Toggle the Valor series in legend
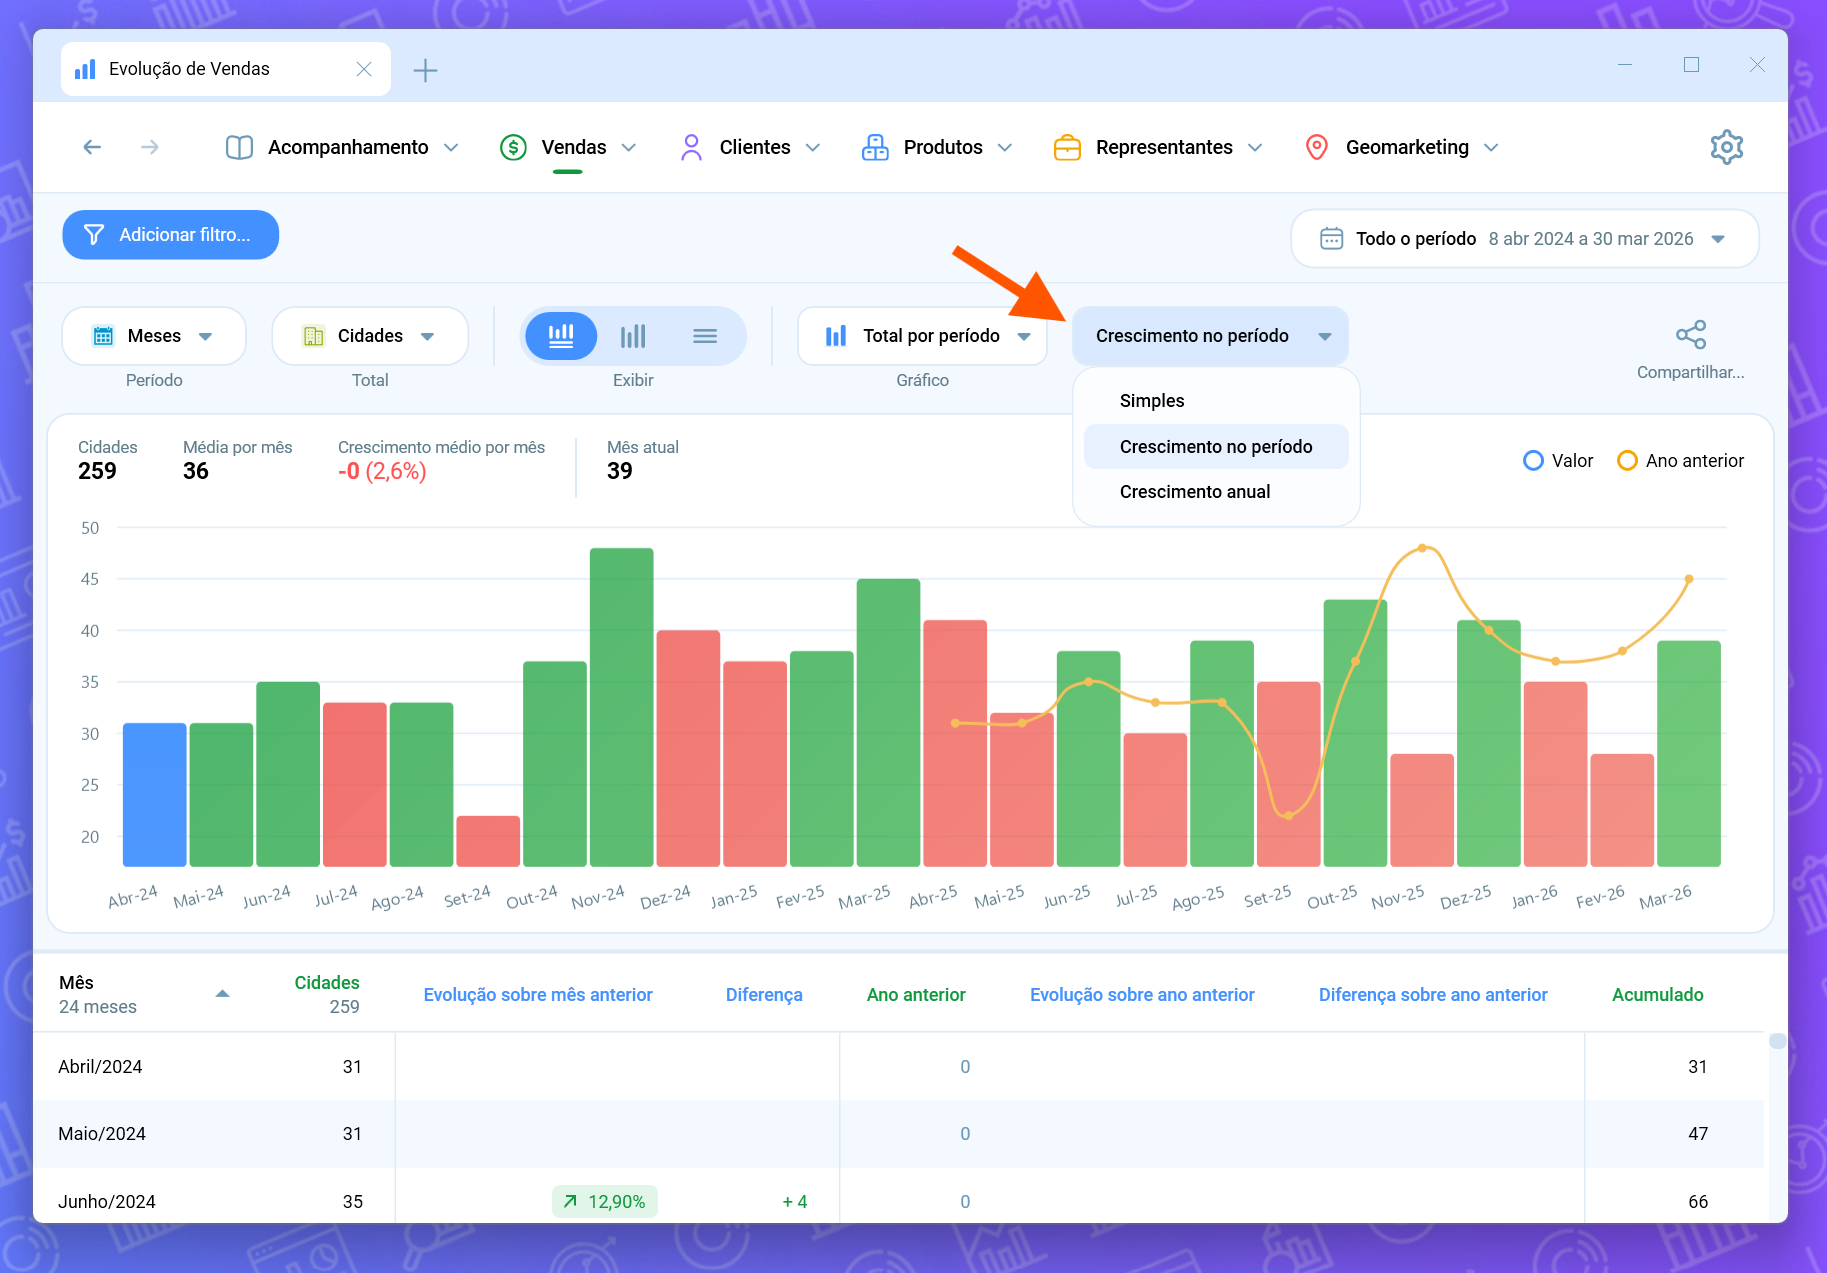 (1557, 461)
